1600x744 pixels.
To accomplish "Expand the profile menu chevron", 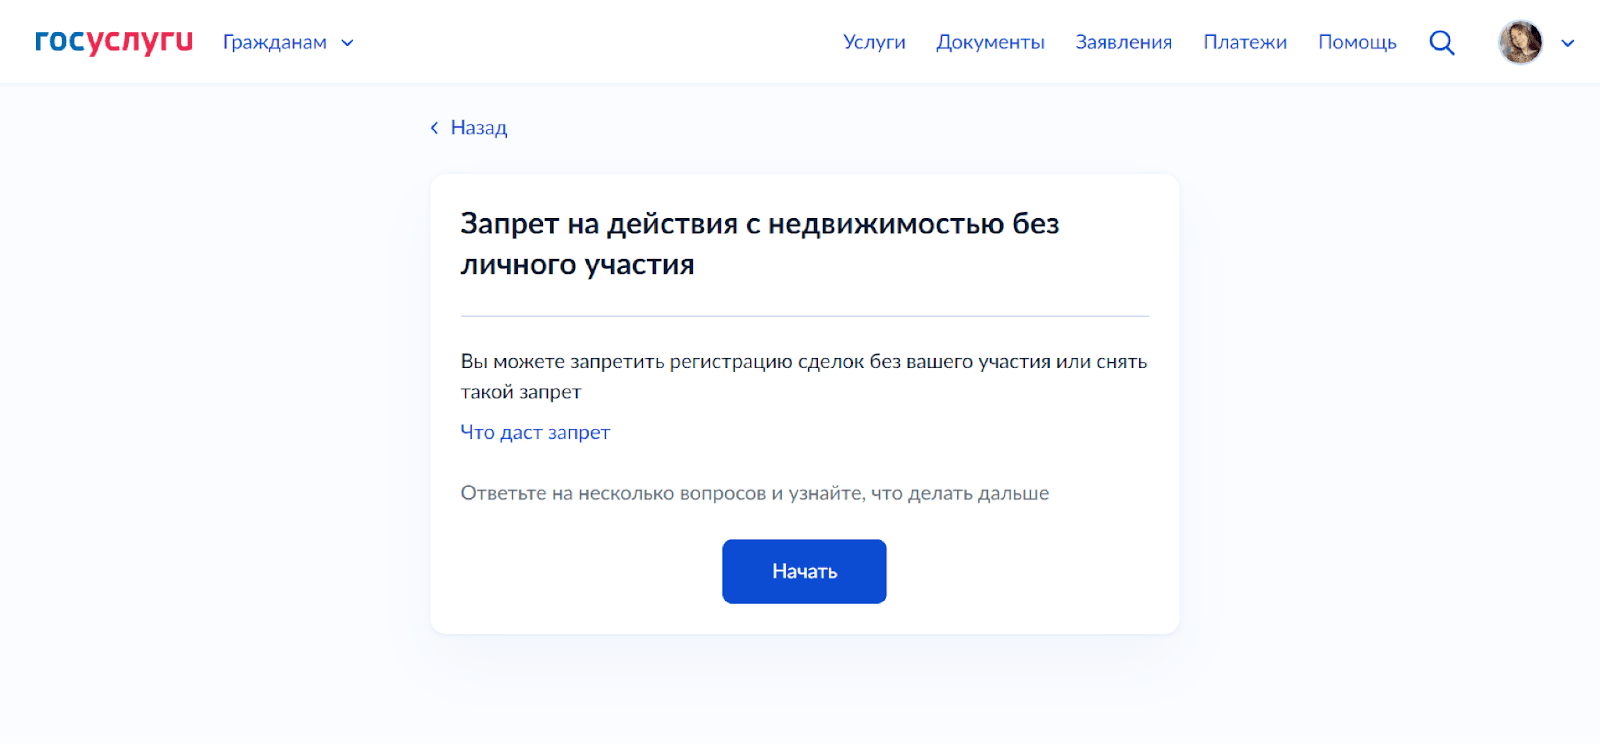I will 1568,43.
